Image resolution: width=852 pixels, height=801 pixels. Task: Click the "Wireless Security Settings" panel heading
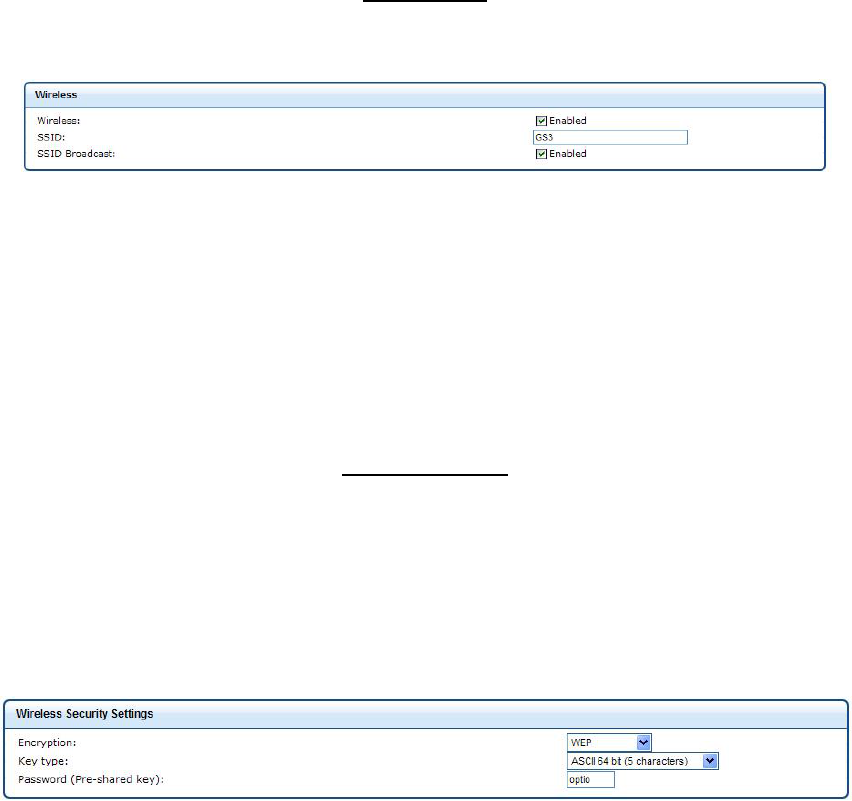pos(84,714)
